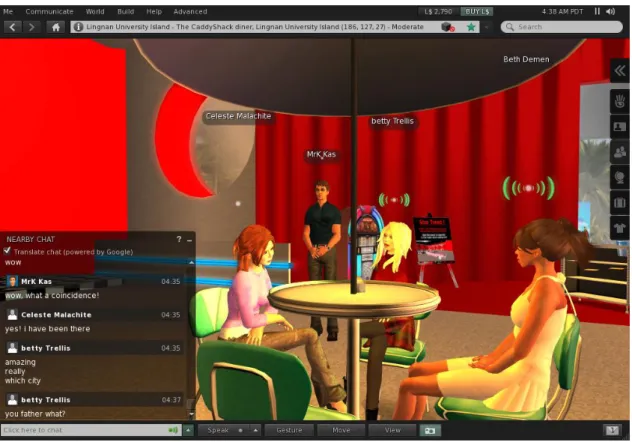
Task: Open the Advanced menu
Action: pos(190,11)
